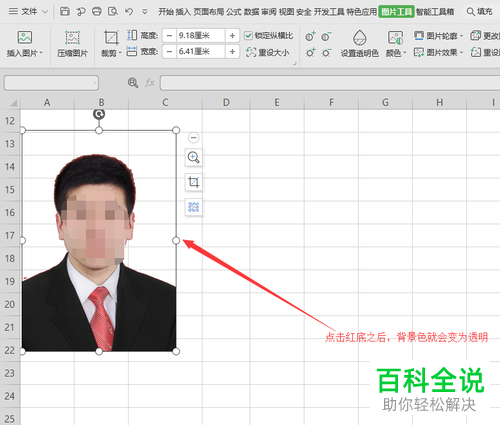Switch to the 开发工具 tab

(329, 12)
